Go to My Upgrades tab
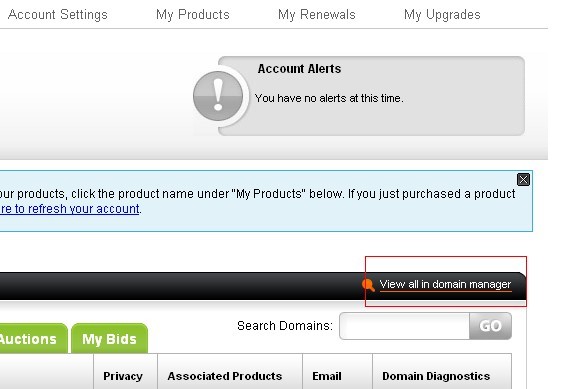 click(x=442, y=15)
